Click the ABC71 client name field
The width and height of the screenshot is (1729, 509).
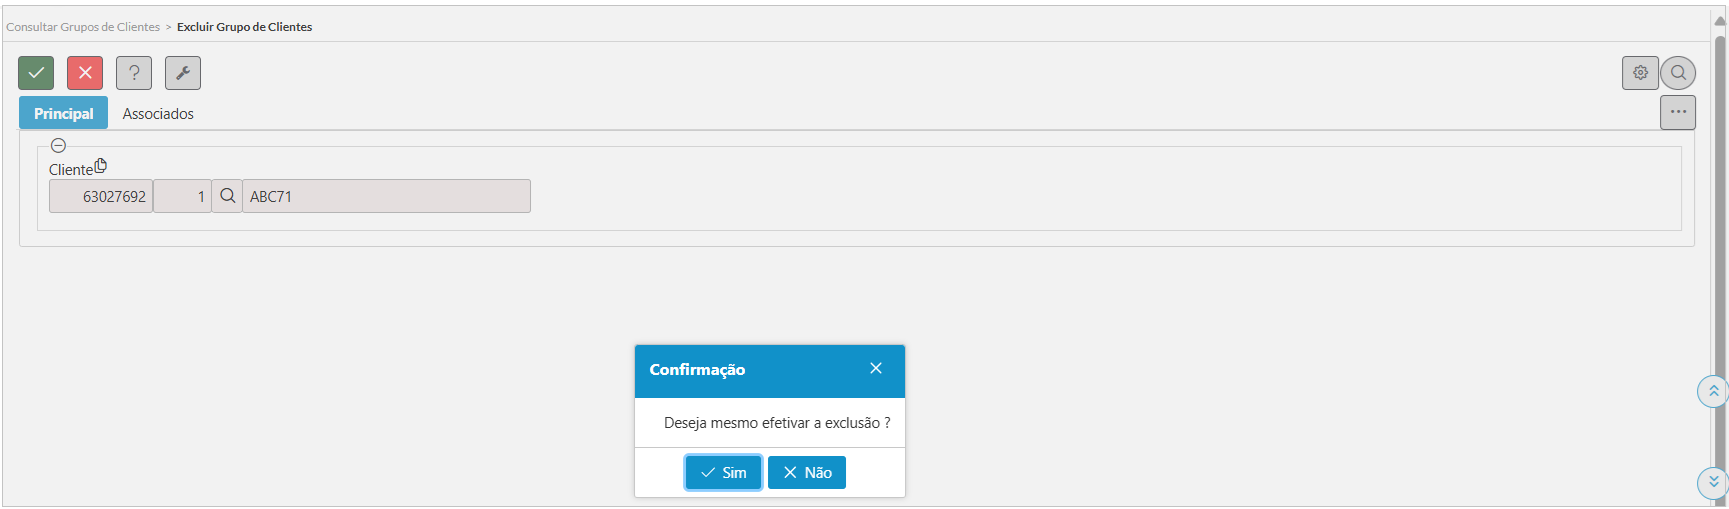tap(386, 196)
